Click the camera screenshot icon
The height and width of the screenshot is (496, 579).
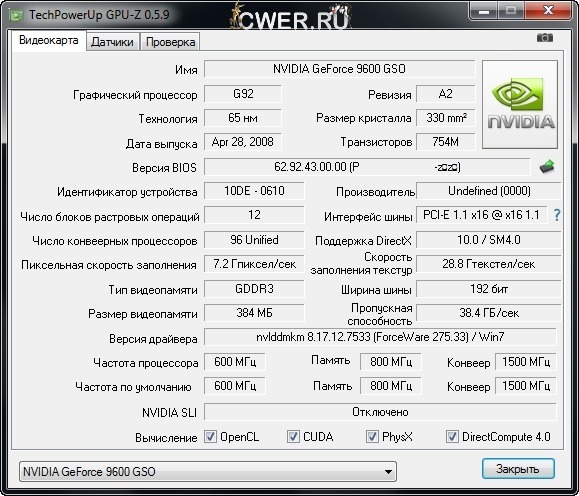[545, 38]
